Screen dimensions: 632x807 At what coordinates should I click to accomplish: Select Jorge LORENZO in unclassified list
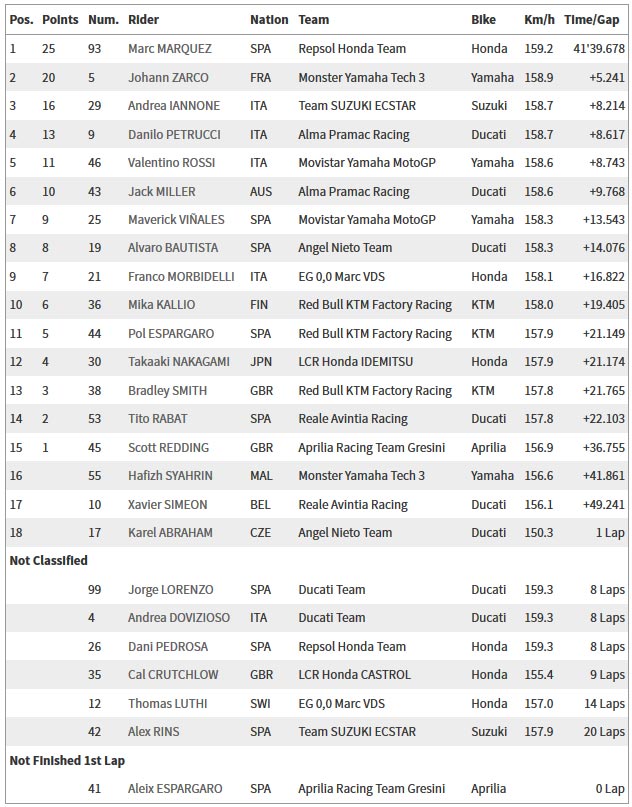[x=170, y=589]
